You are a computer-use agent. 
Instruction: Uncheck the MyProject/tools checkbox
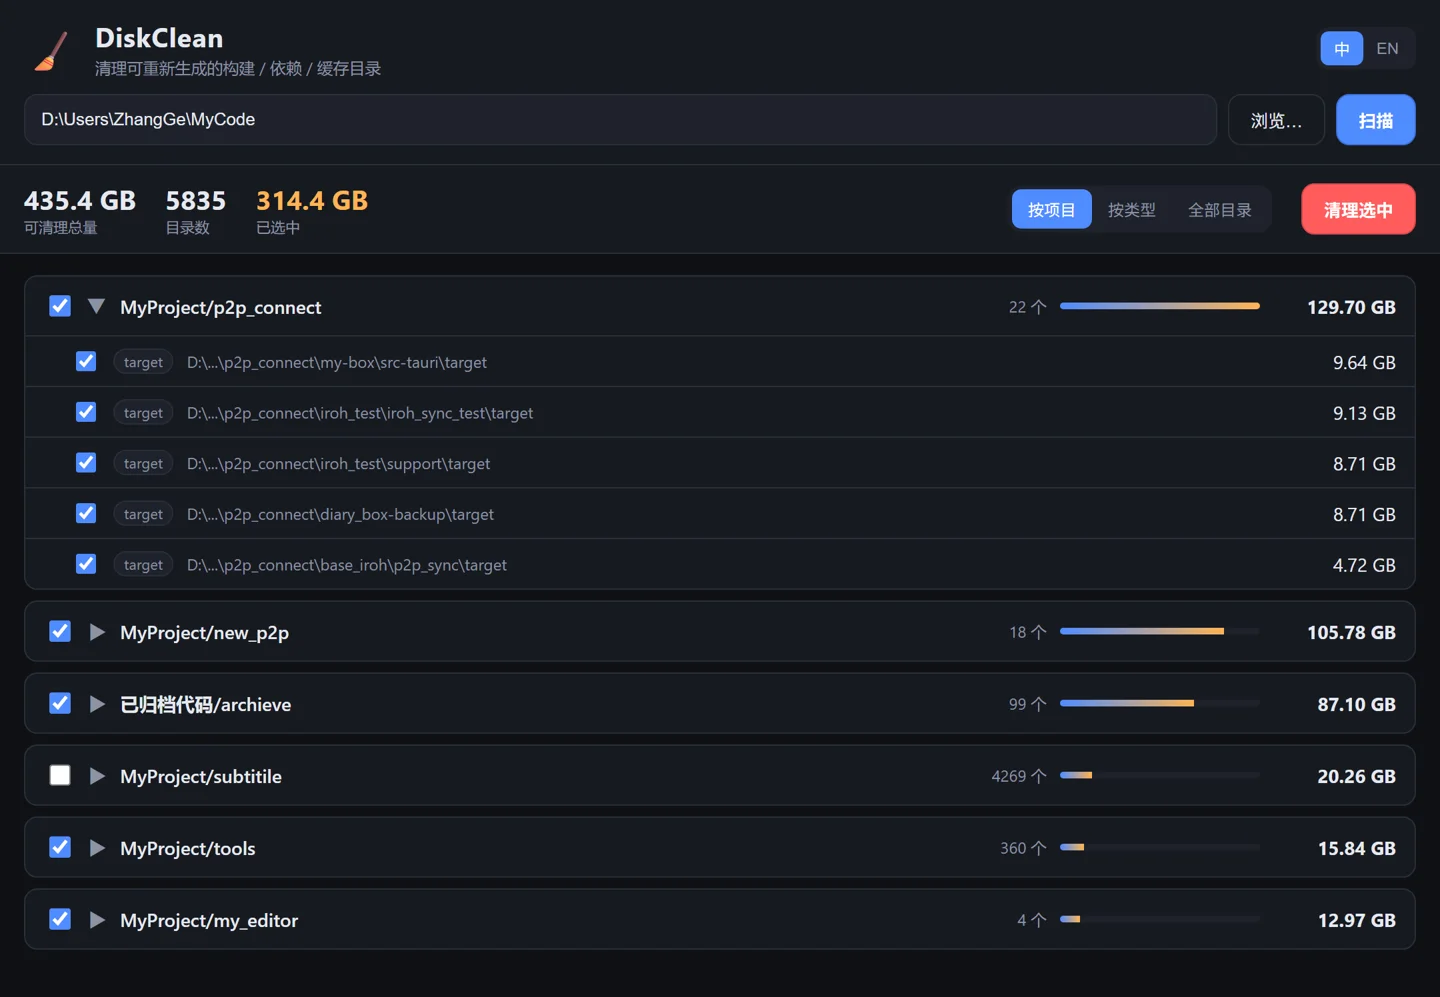coord(60,847)
